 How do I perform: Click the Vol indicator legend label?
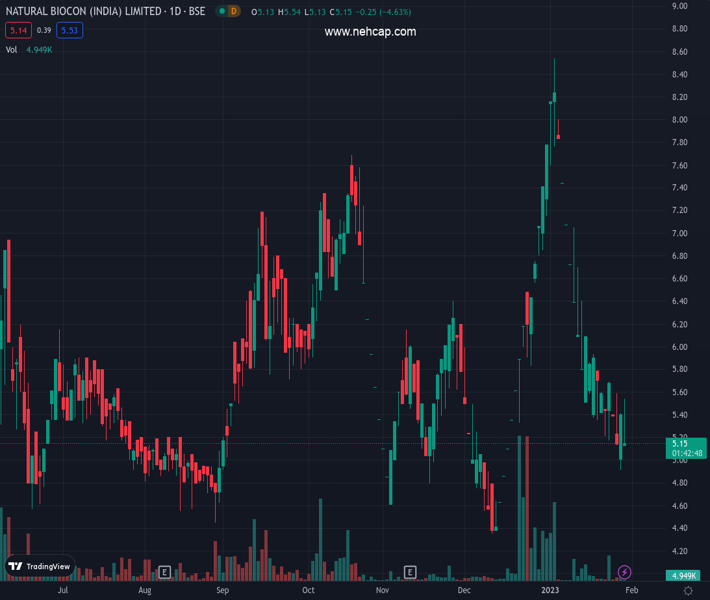tap(12, 49)
